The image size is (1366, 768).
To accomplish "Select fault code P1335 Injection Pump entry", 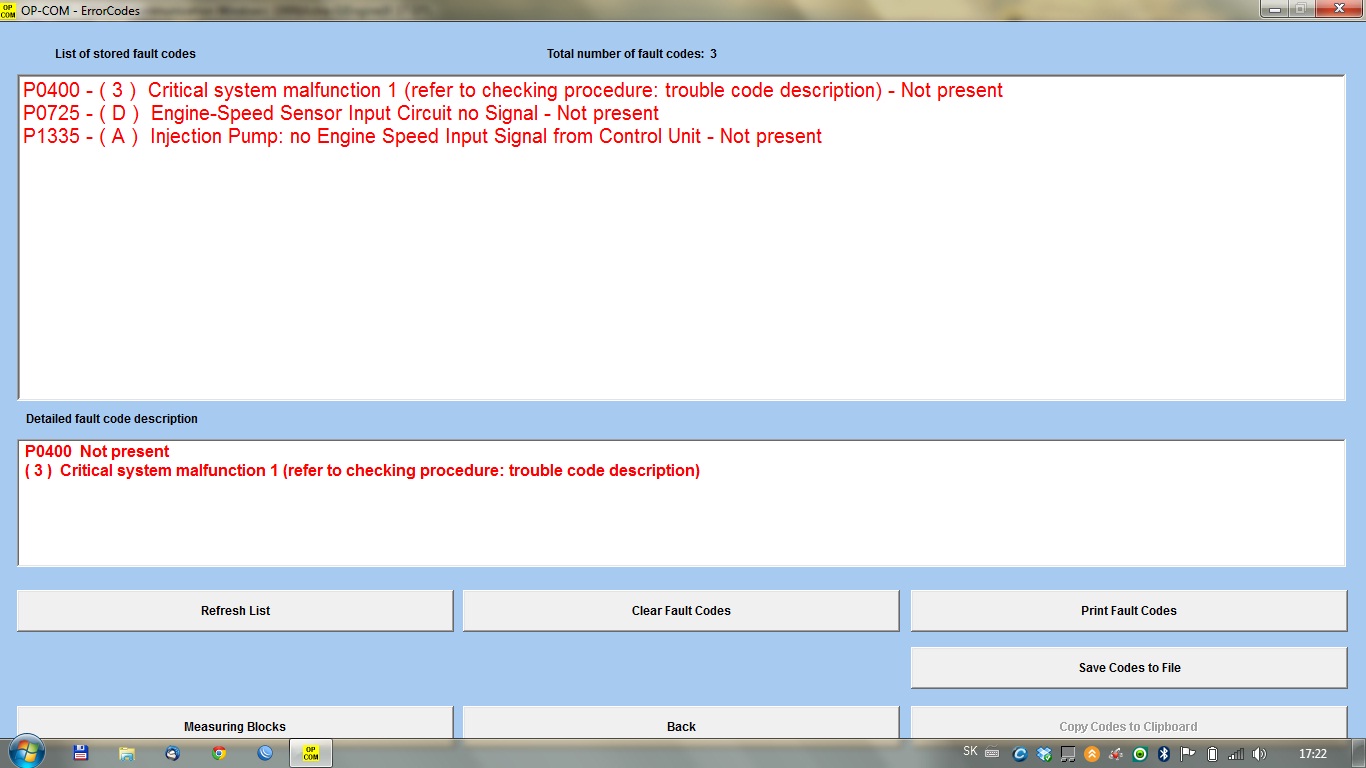I will point(422,137).
